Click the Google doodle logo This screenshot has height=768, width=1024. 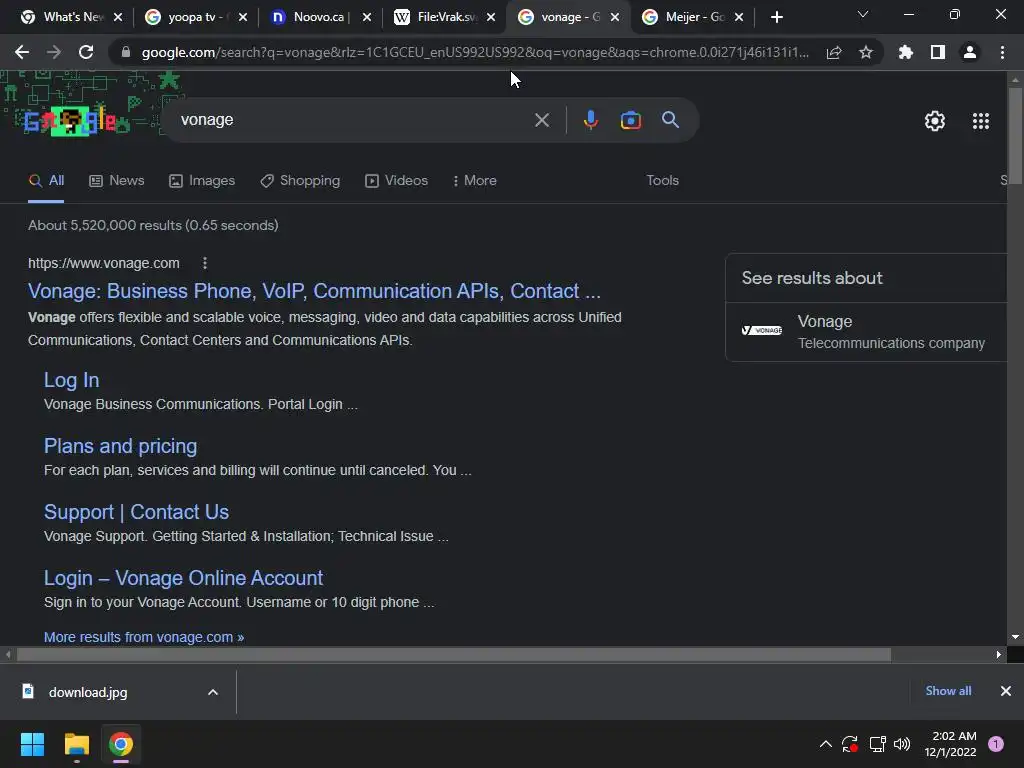click(x=71, y=121)
